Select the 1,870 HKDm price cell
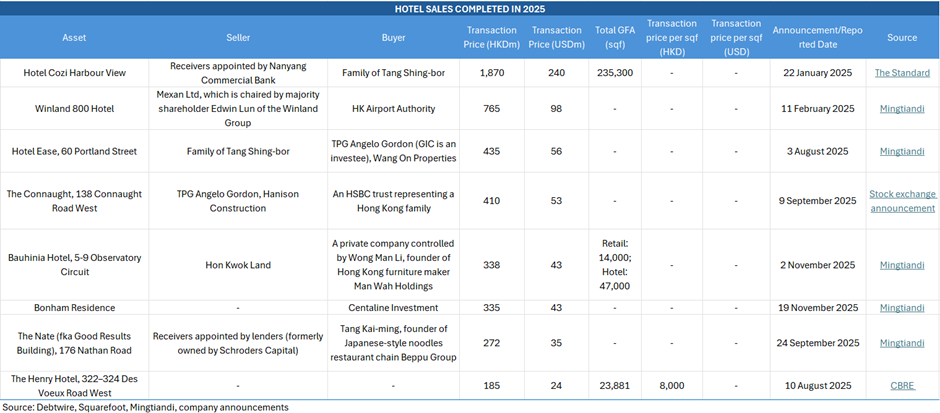The image size is (940, 413). [492, 73]
